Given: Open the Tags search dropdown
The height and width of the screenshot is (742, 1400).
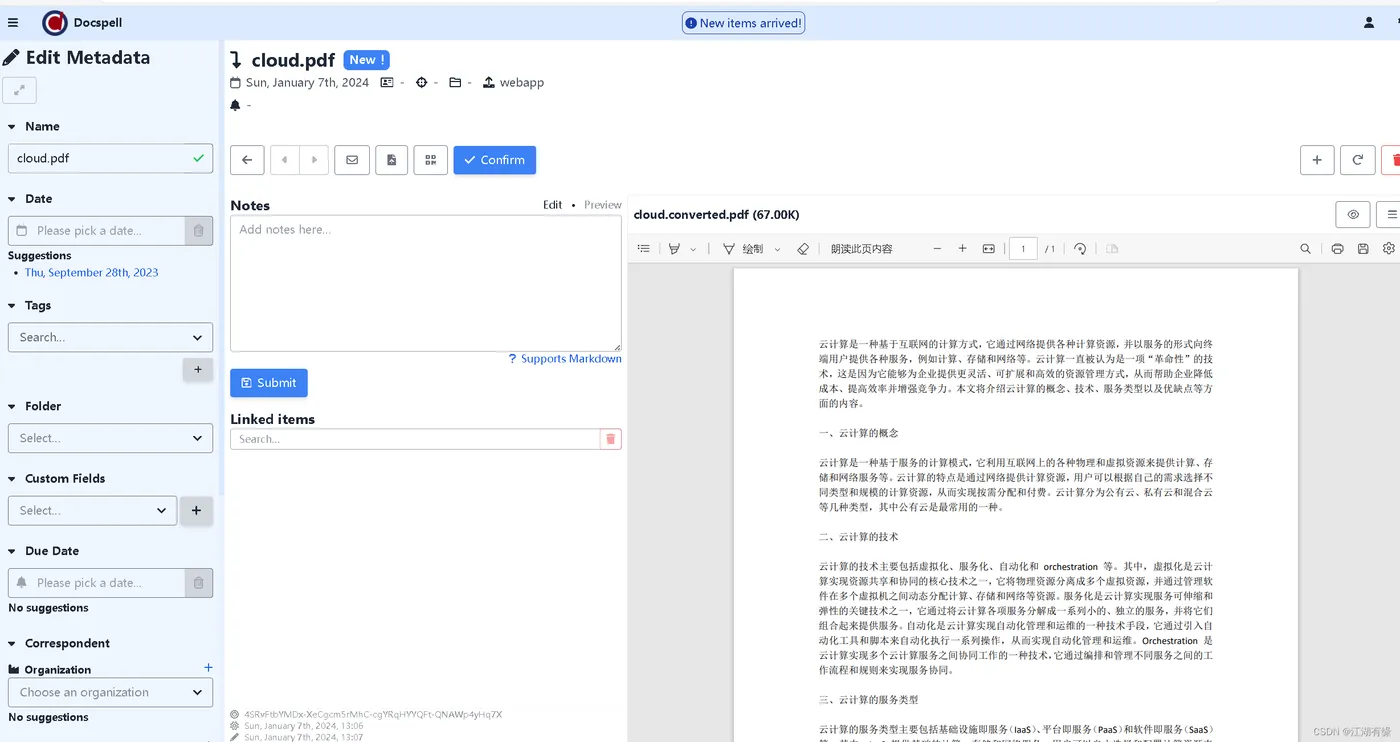Looking at the screenshot, I should (110, 337).
